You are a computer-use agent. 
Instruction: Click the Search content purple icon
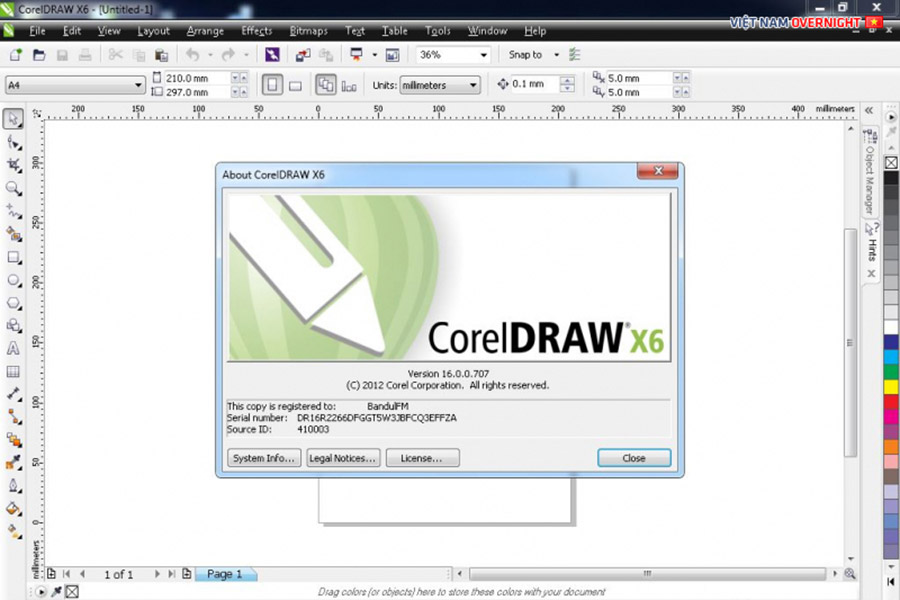(x=272, y=55)
